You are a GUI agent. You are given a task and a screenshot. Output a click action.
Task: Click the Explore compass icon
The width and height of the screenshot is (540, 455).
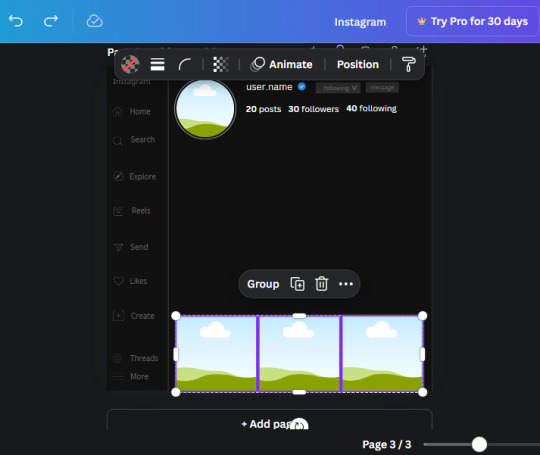pyautogui.click(x=118, y=176)
